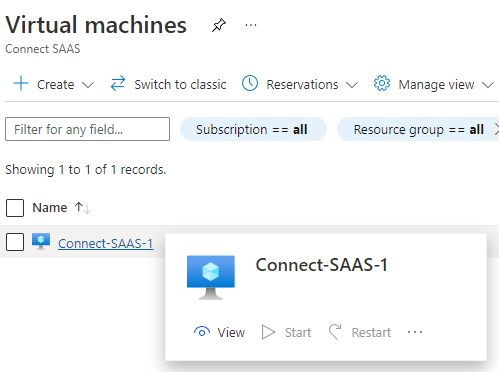Focus the Filter for any field box

[87, 129]
